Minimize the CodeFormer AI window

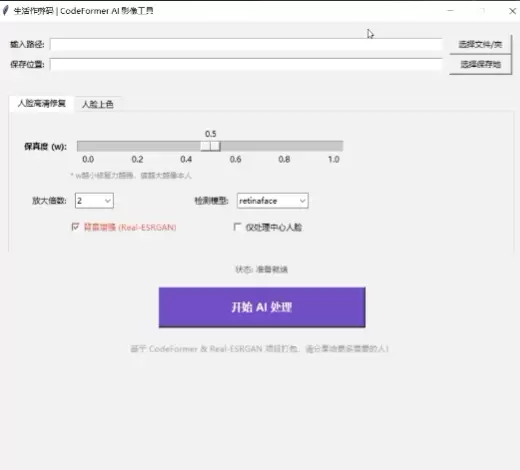pos(450,11)
